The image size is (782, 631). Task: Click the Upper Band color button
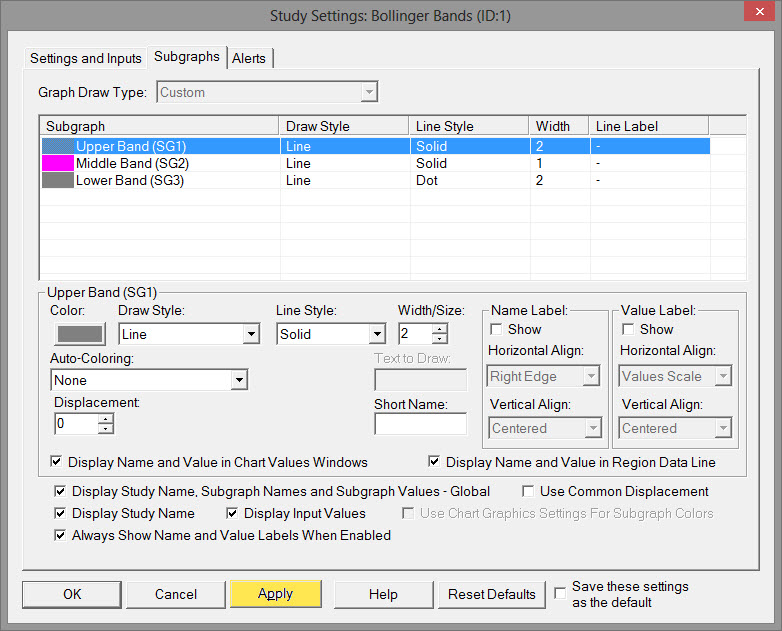click(80, 334)
